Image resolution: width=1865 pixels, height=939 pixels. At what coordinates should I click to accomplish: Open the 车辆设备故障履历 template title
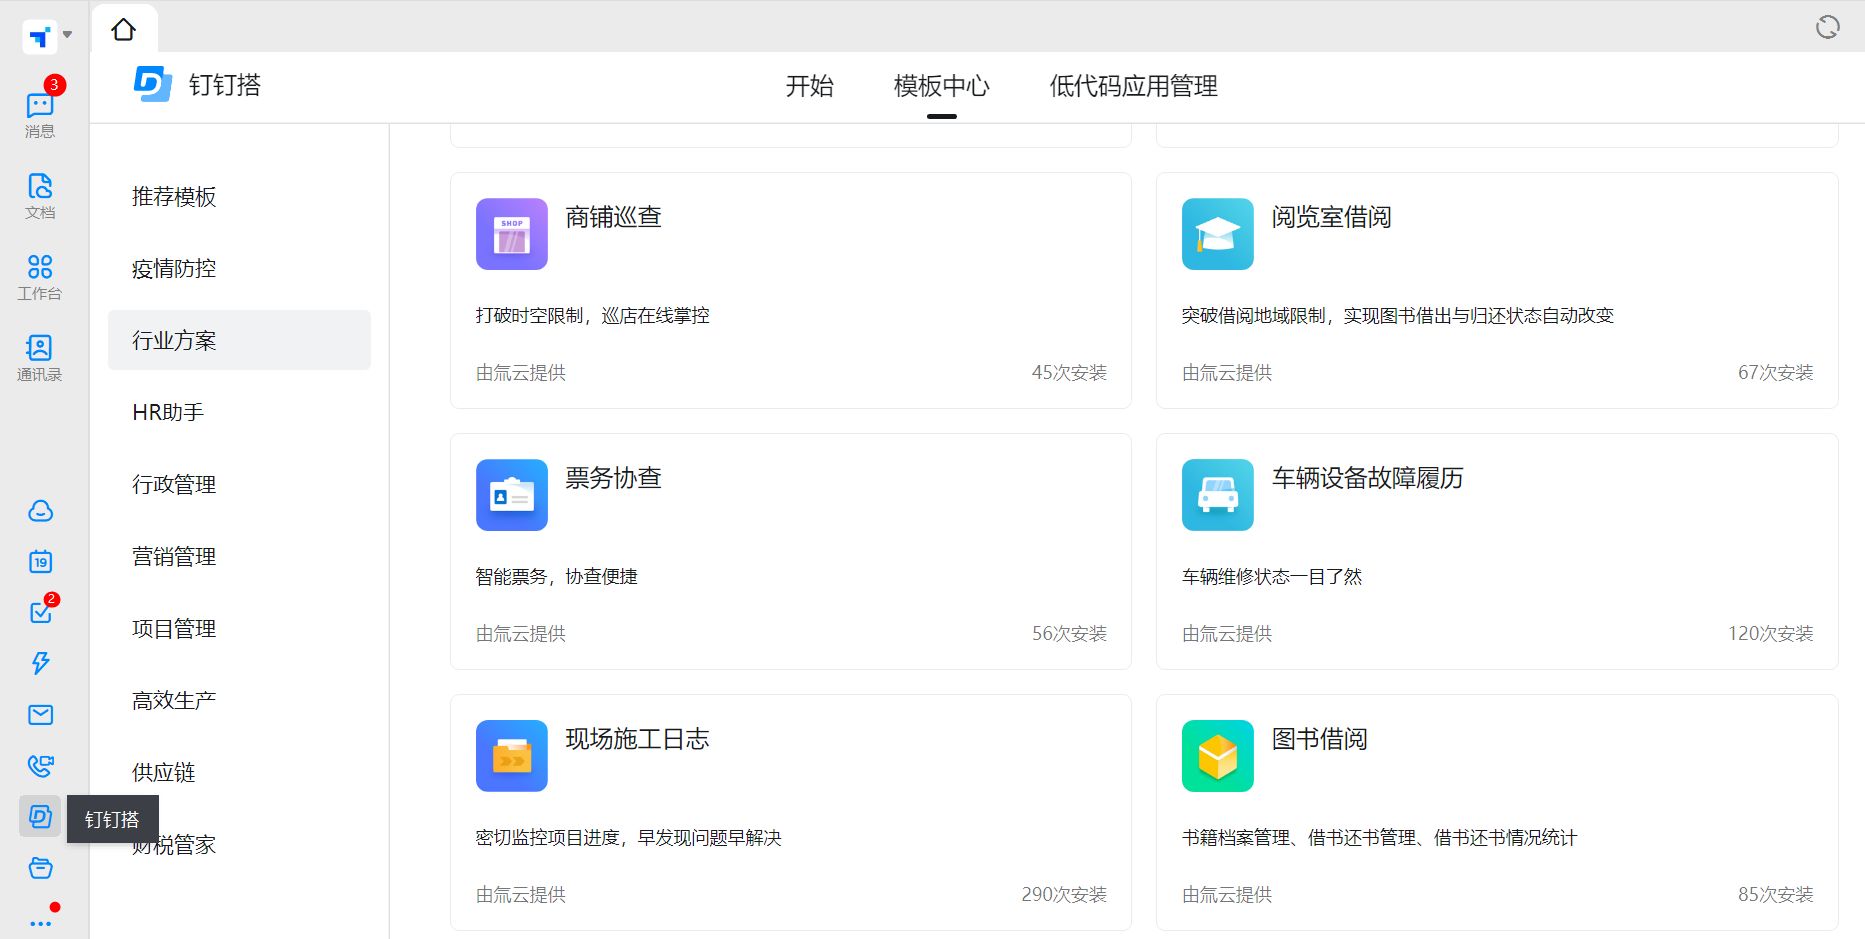click(x=1368, y=478)
